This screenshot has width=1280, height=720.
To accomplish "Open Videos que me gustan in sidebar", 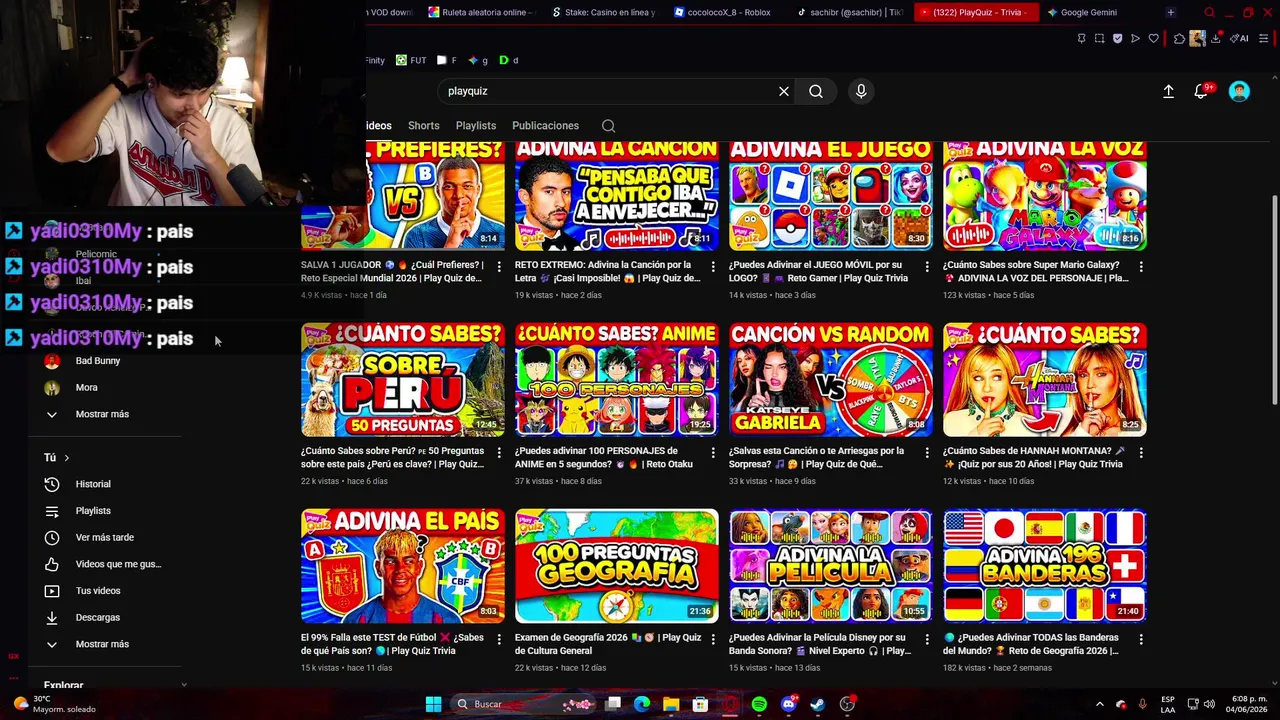I will click(x=104, y=564).
